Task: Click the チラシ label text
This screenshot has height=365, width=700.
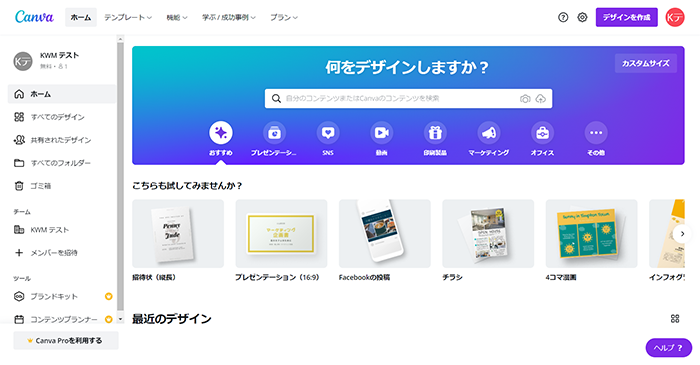Action: click(452, 277)
